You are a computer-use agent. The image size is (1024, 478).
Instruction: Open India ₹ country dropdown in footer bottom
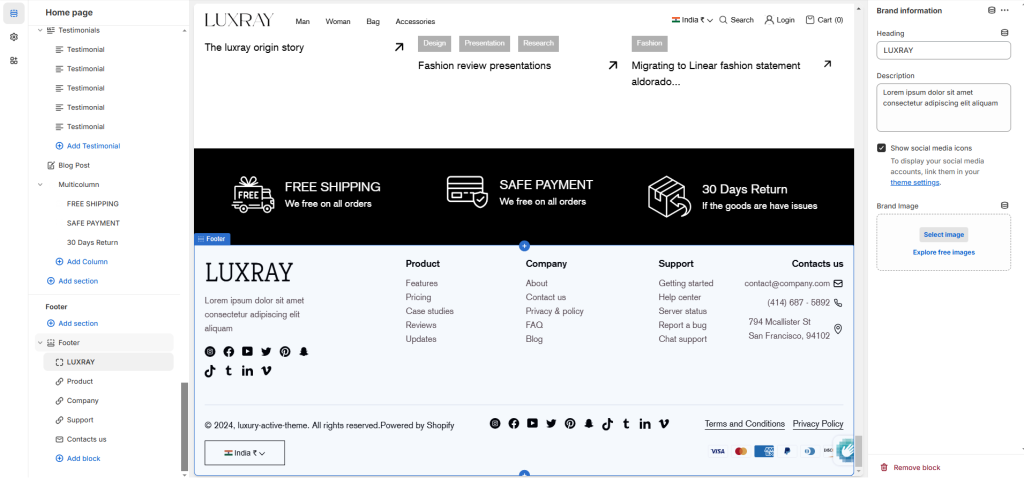(244, 453)
